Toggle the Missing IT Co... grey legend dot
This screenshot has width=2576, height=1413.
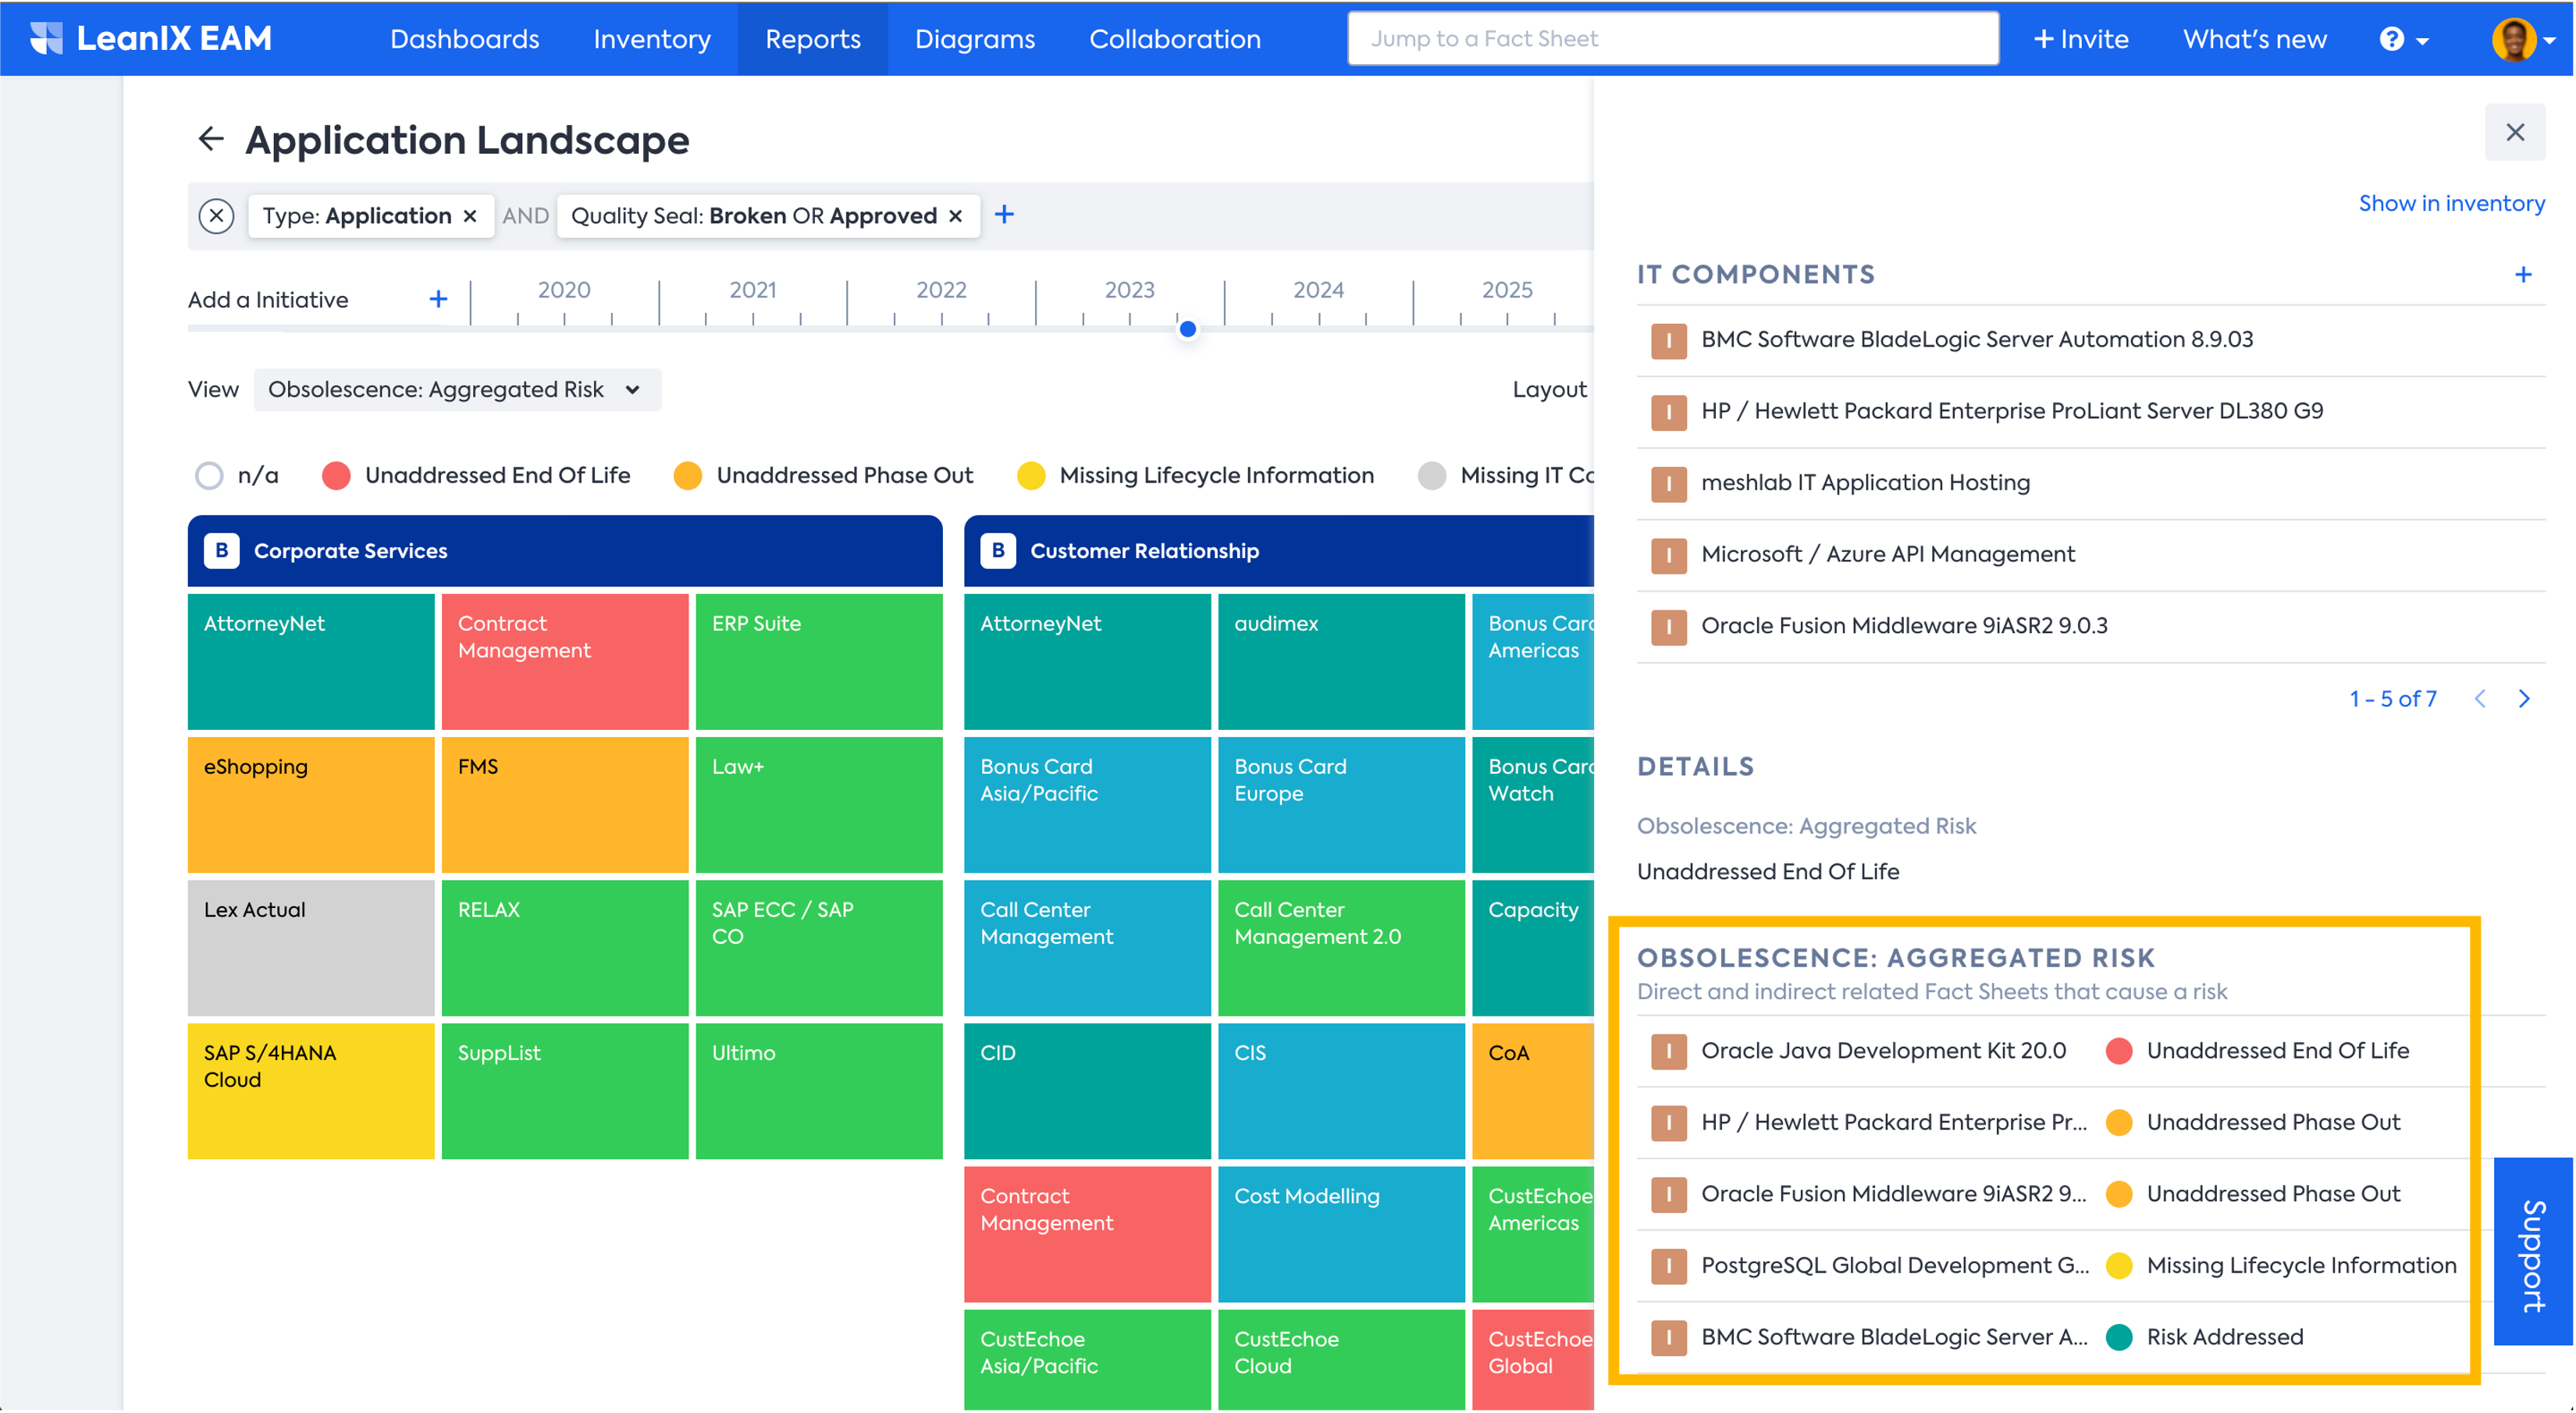1431,475
